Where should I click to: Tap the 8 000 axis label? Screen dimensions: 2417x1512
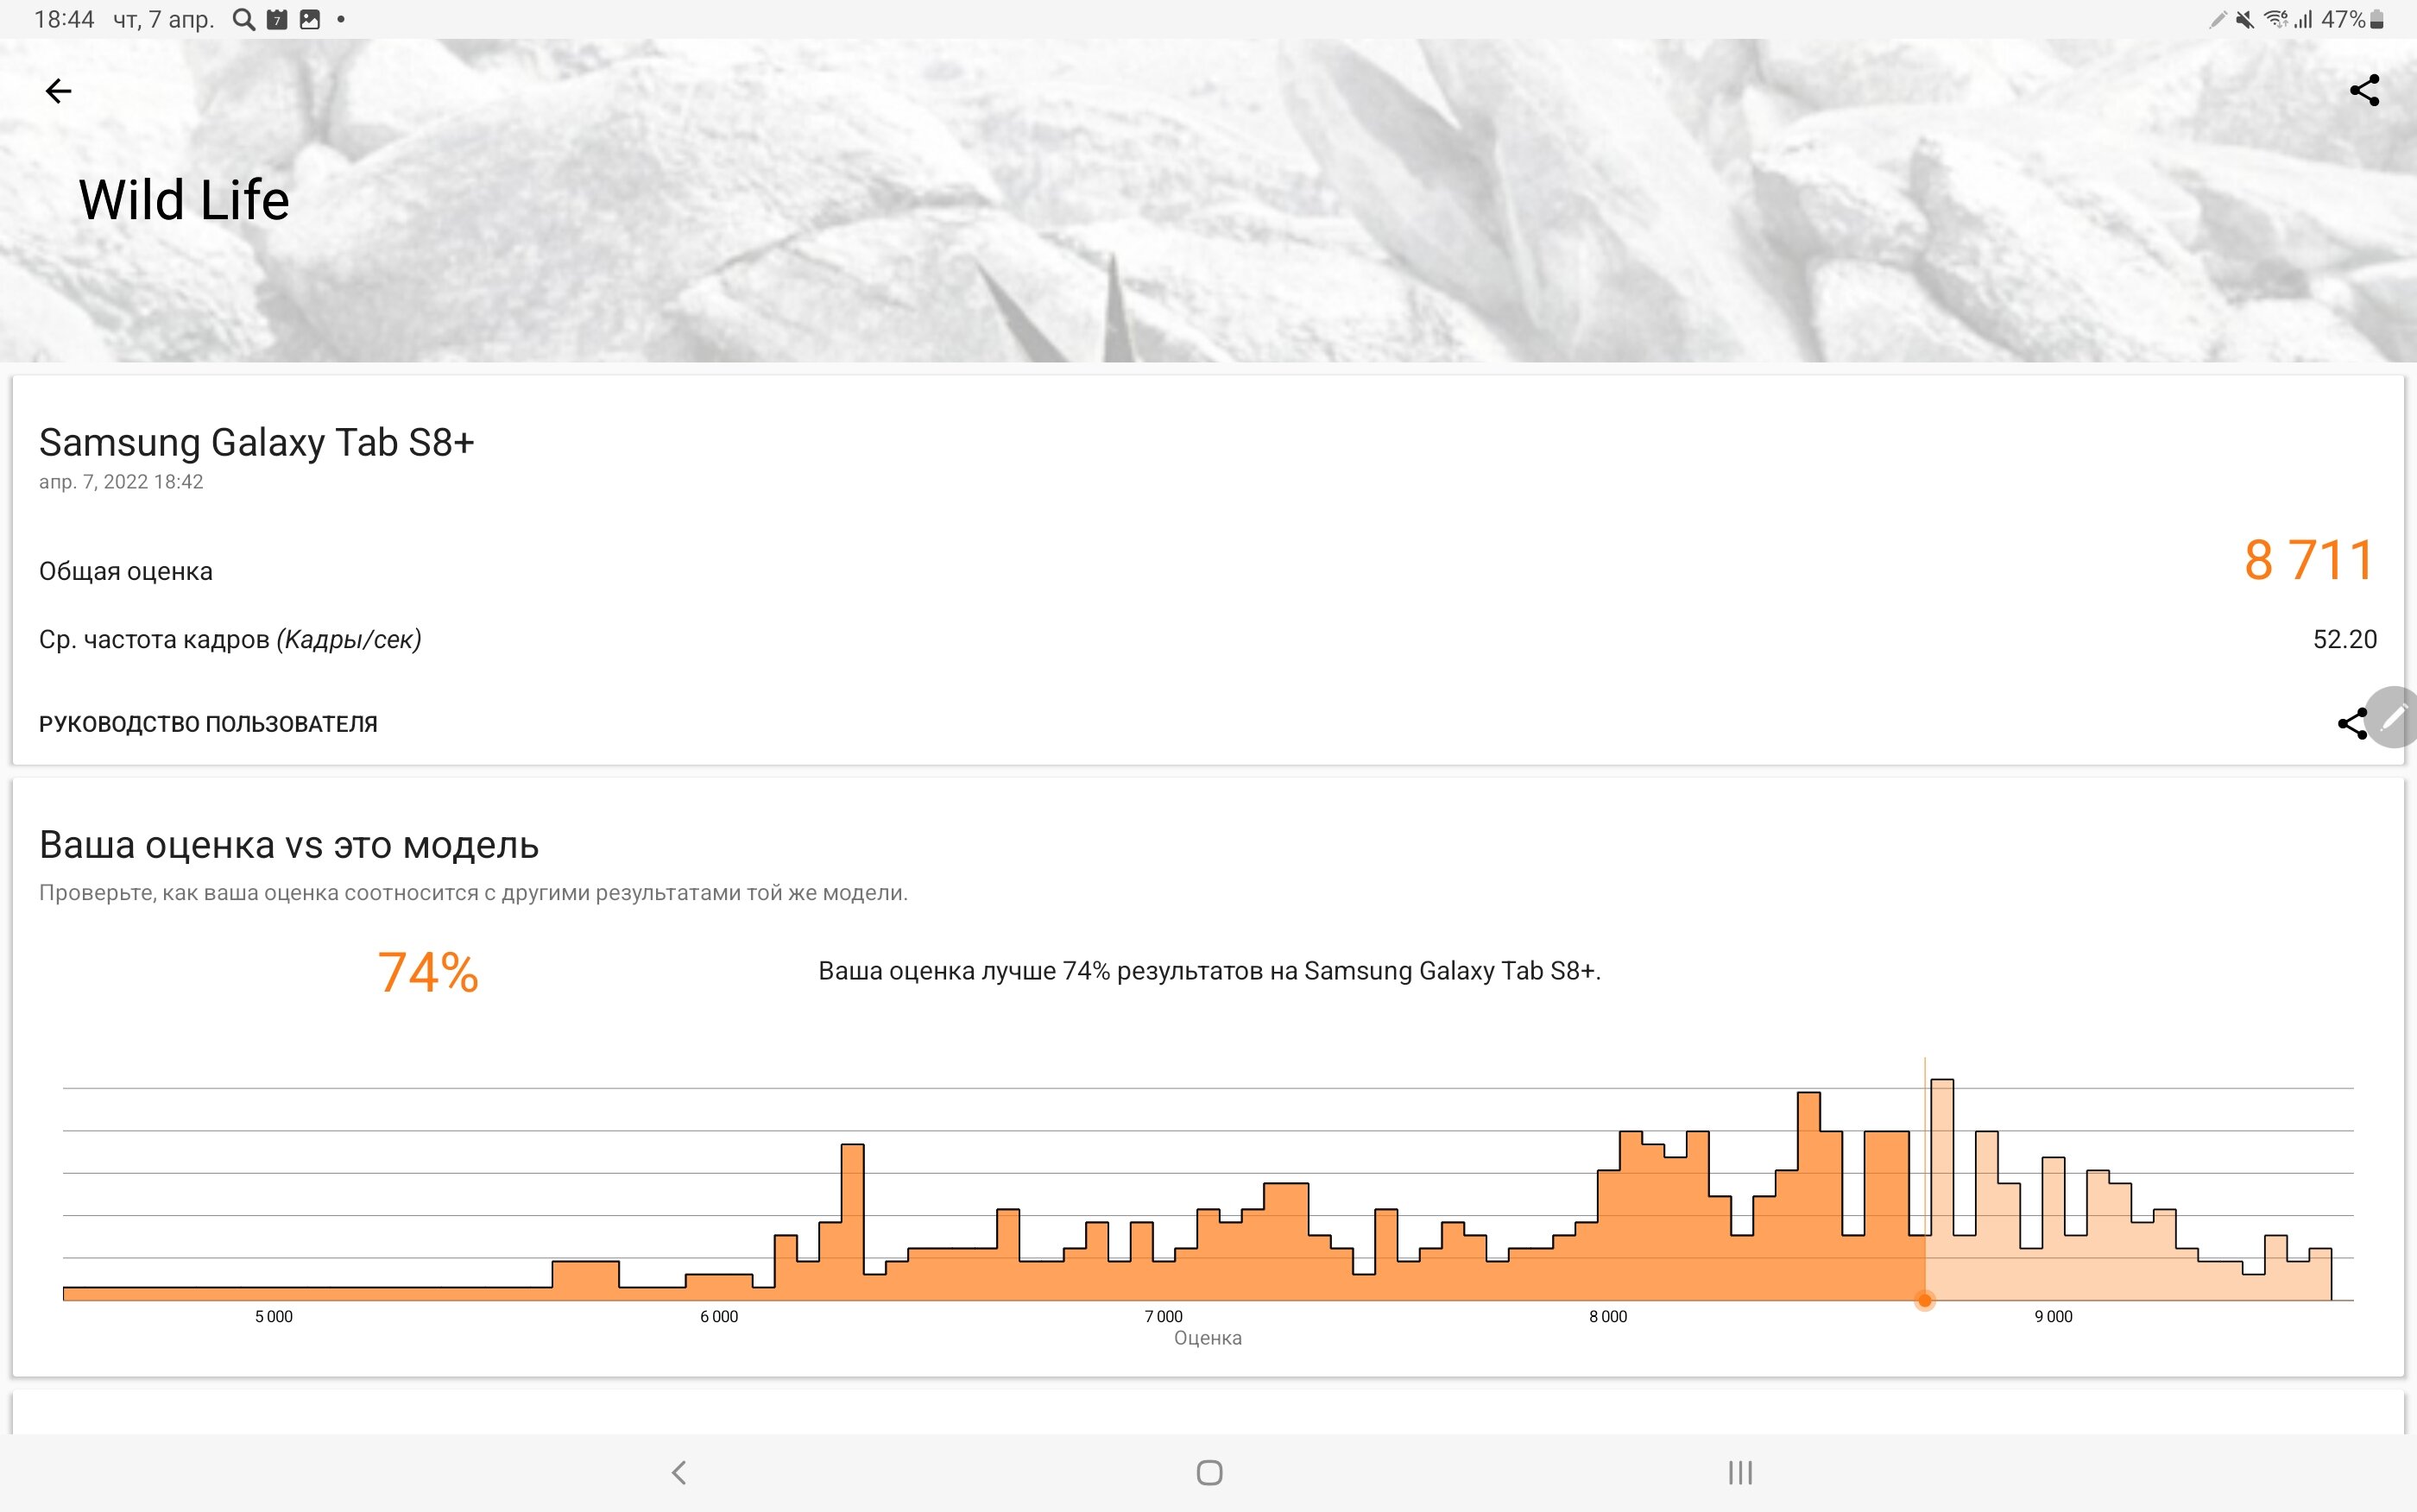point(1608,1317)
